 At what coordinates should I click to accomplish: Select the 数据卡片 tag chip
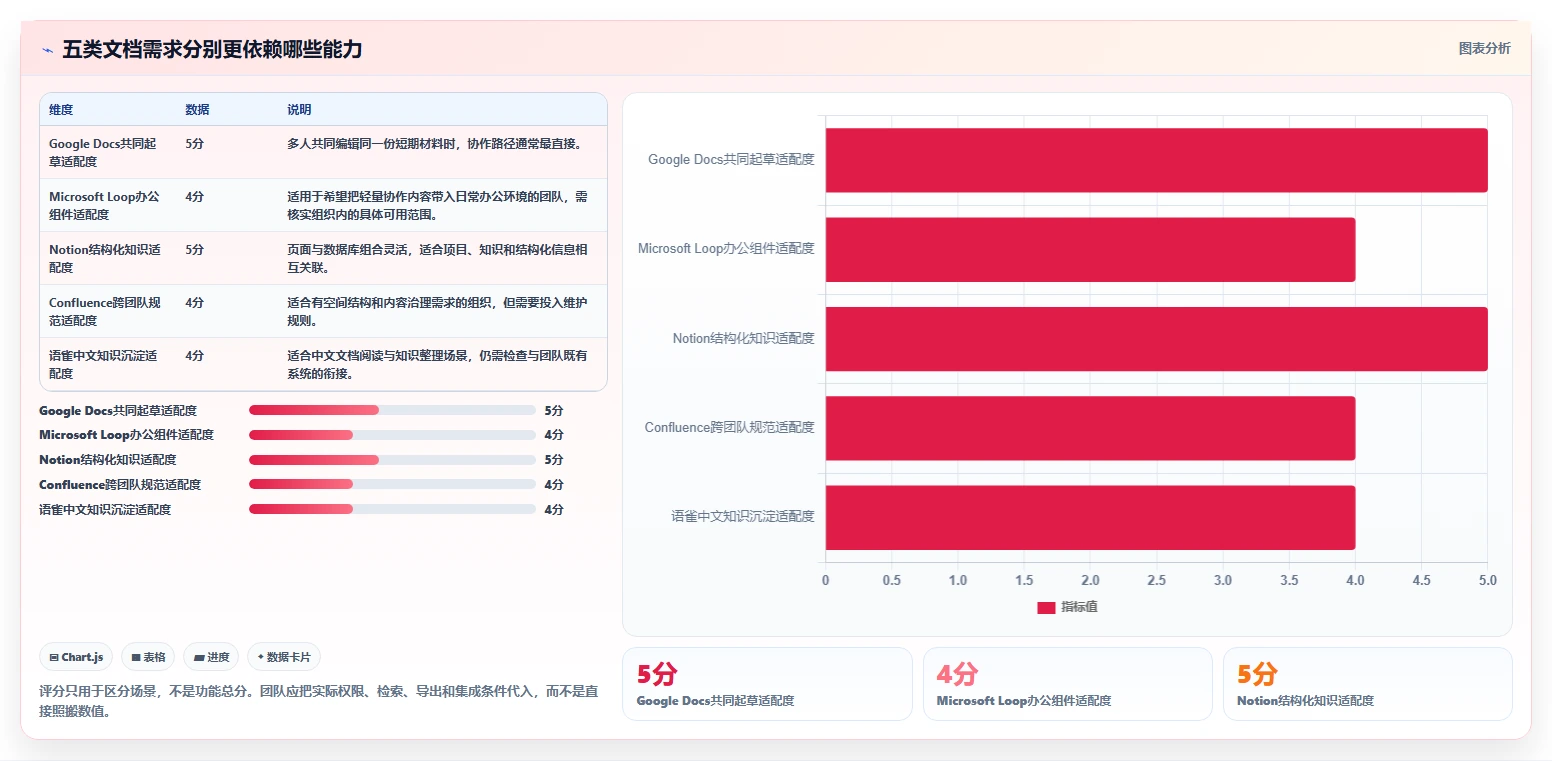(284, 657)
